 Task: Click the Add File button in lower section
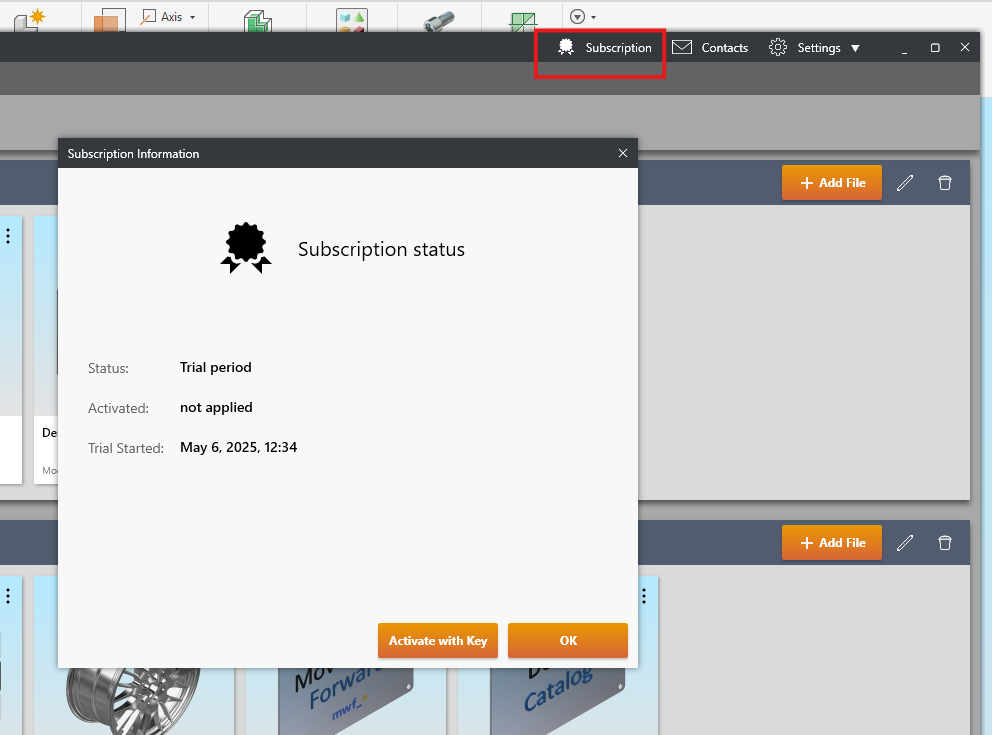pyautogui.click(x=832, y=542)
